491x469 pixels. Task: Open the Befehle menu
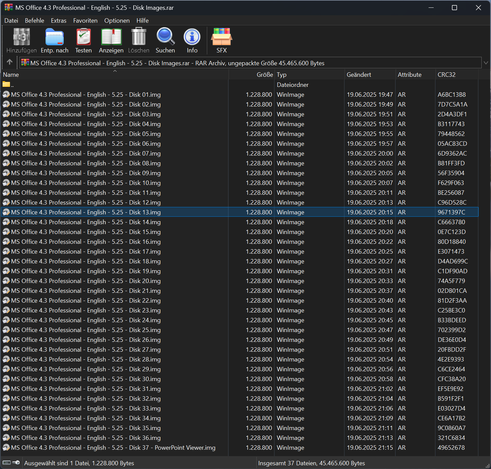click(x=34, y=21)
